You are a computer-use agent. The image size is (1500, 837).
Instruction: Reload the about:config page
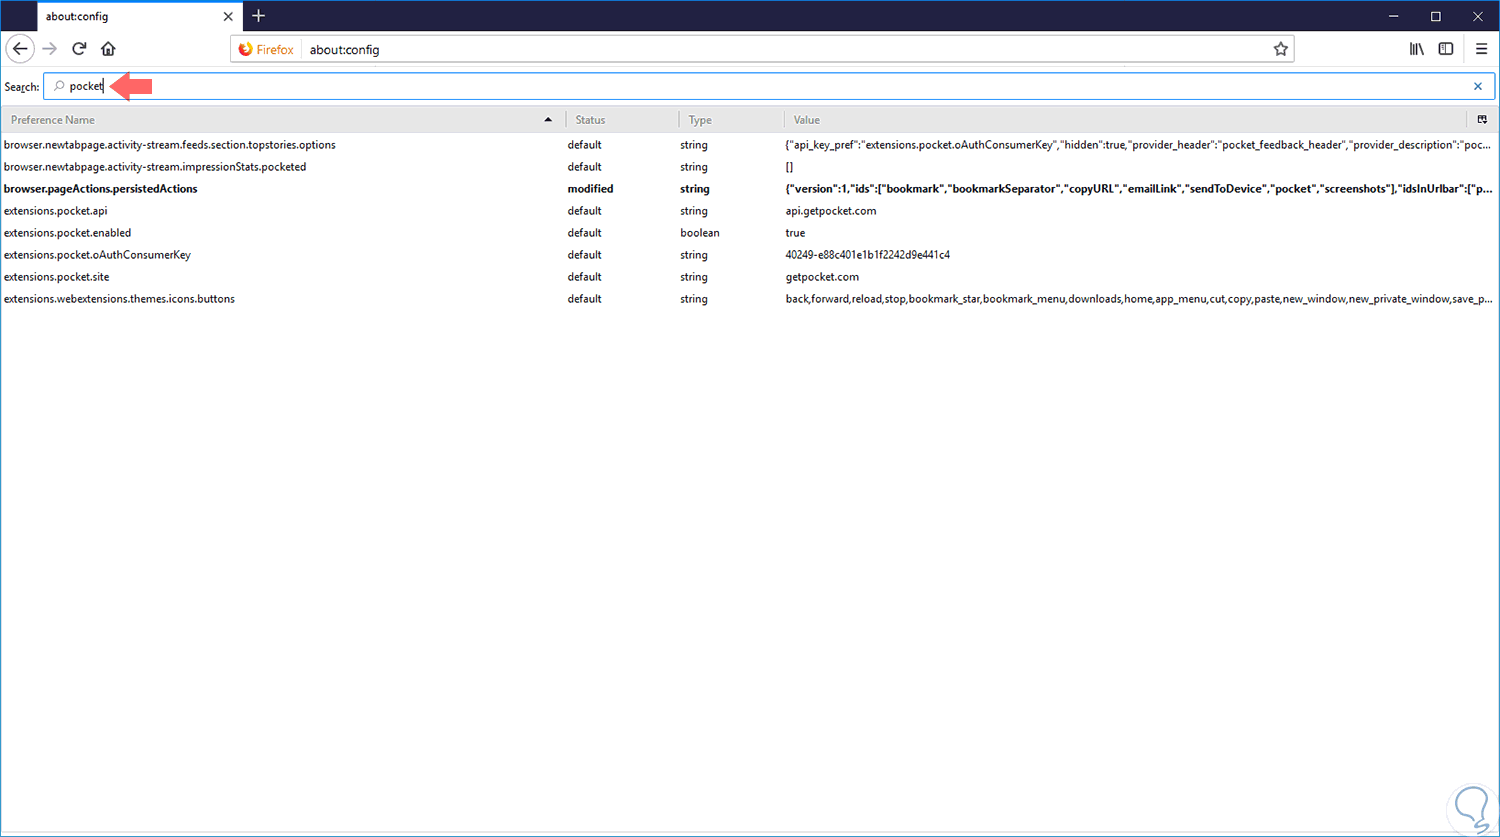[79, 49]
